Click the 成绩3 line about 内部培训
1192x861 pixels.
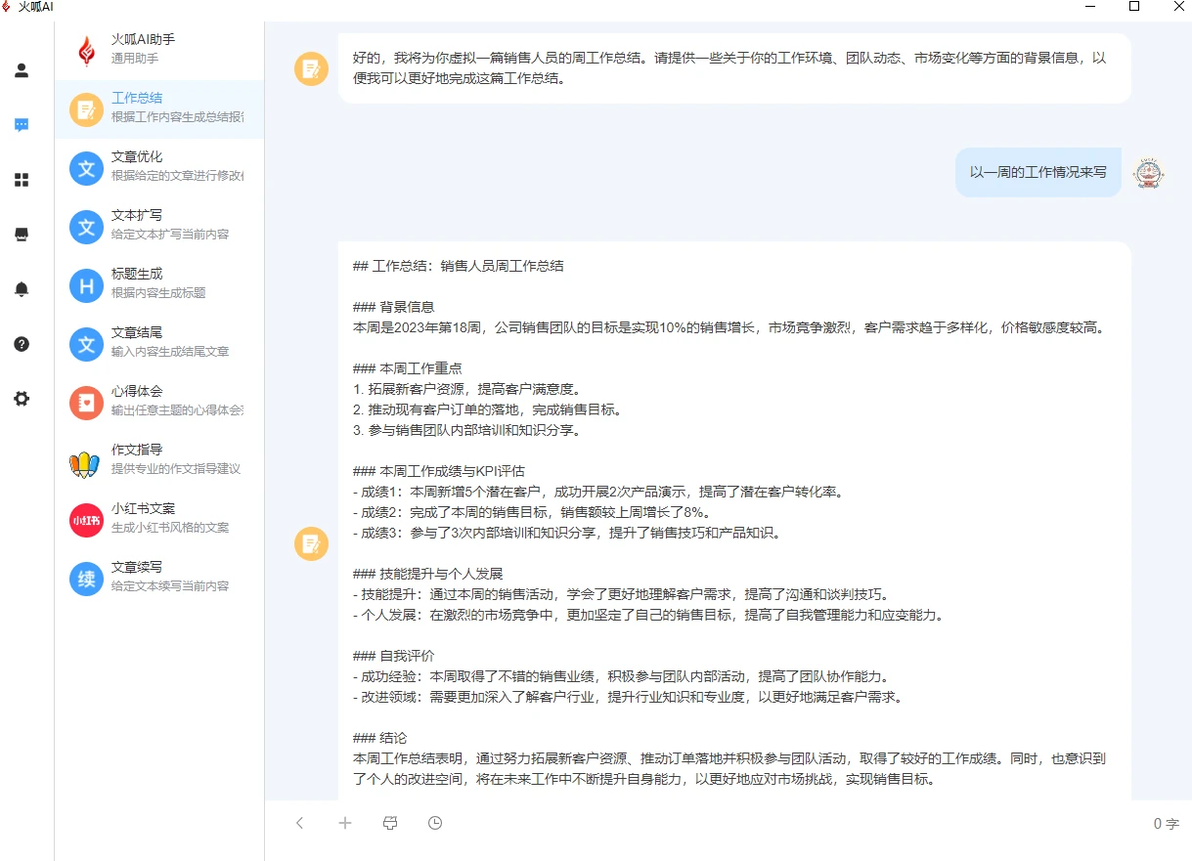click(x=568, y=533)
